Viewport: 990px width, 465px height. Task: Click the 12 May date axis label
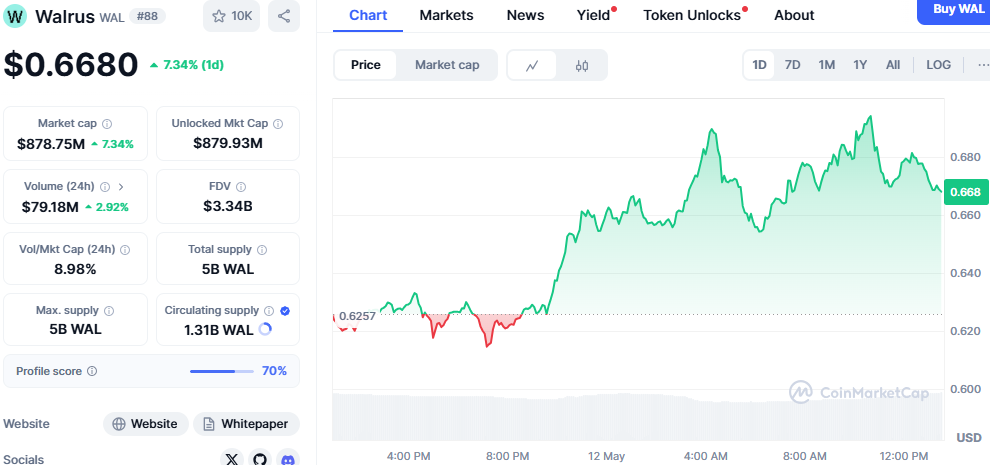605,456
